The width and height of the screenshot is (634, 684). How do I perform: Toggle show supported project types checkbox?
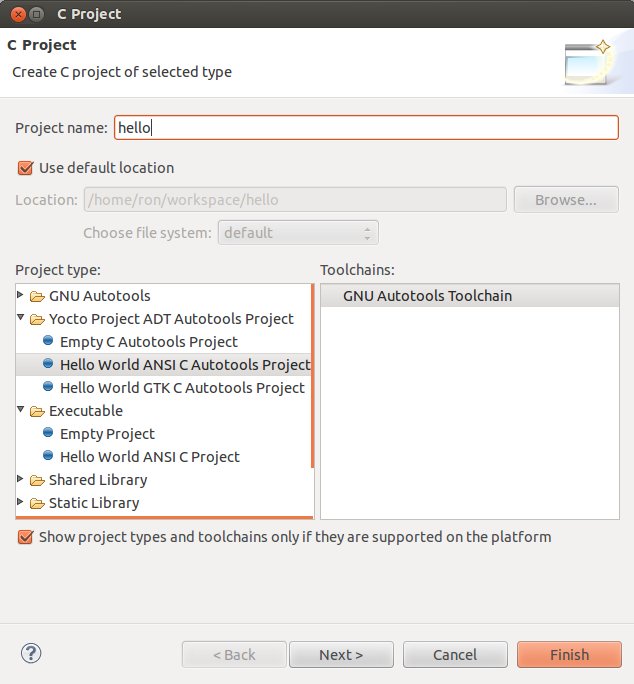tap(26, 537)
